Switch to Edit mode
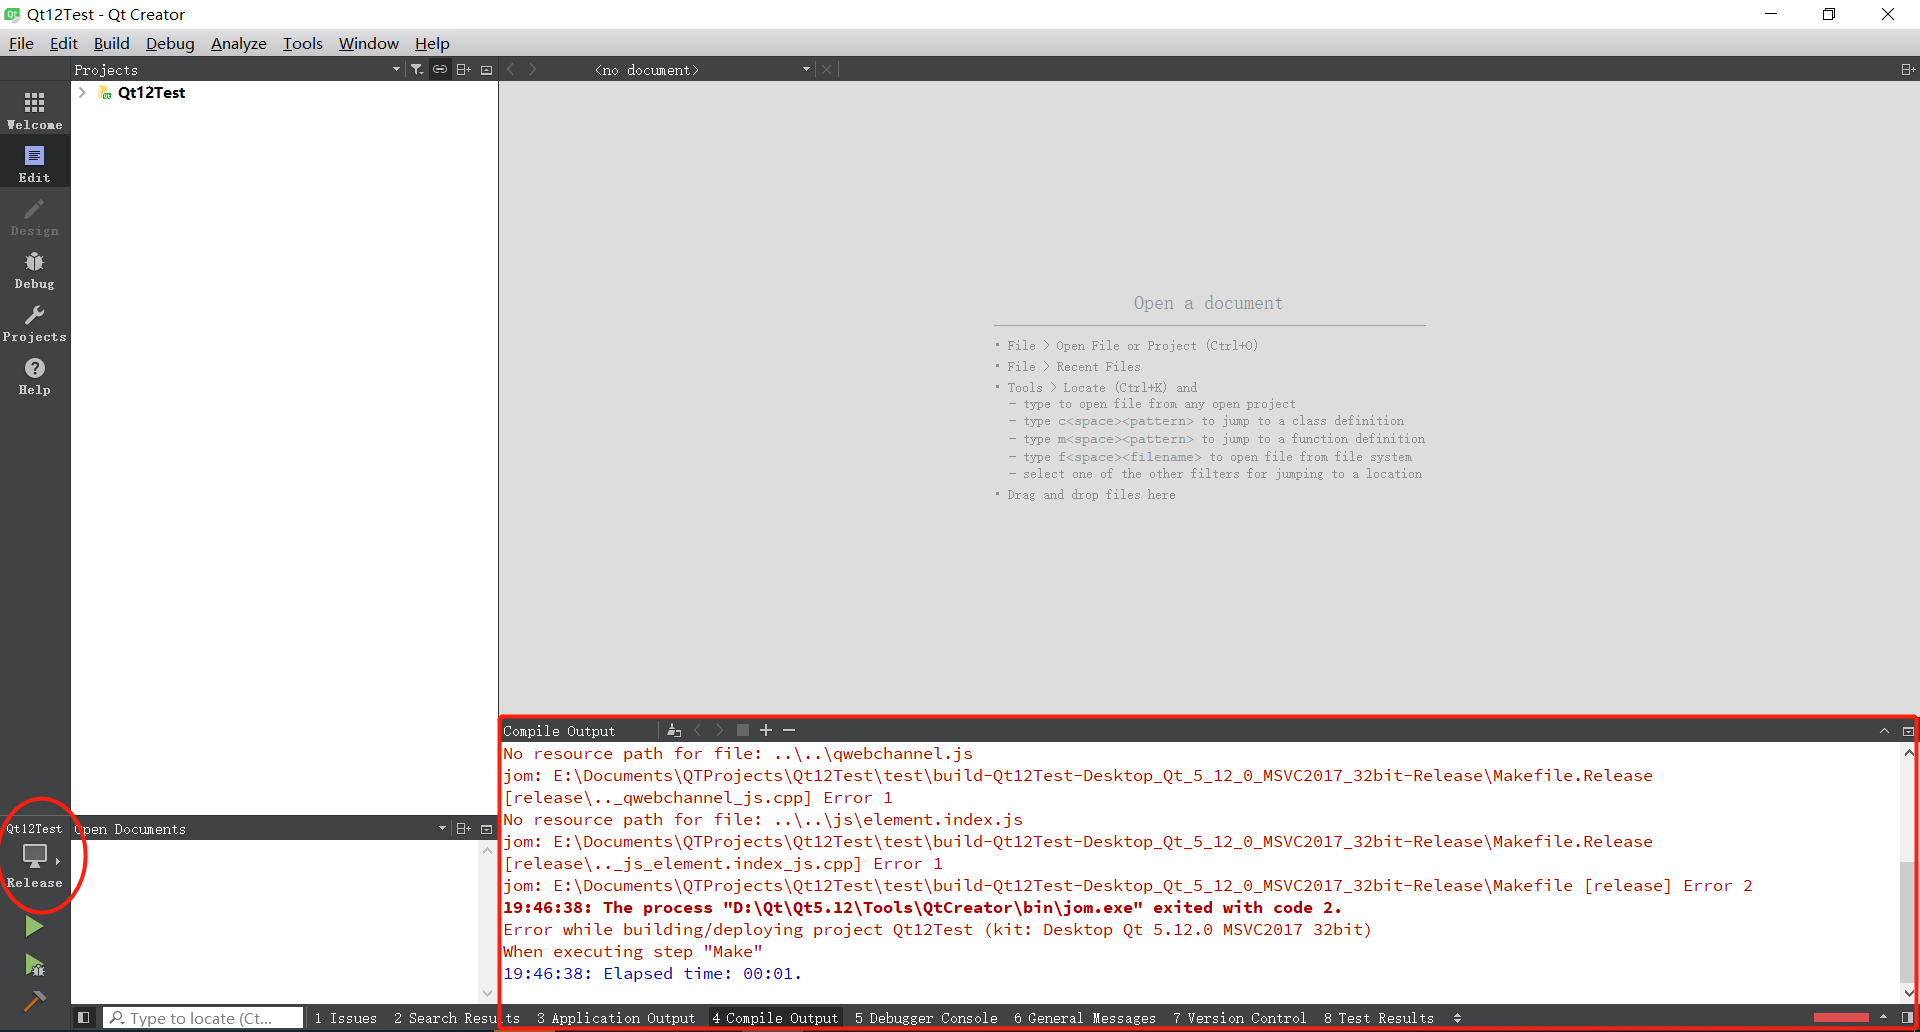 (35, 163)
